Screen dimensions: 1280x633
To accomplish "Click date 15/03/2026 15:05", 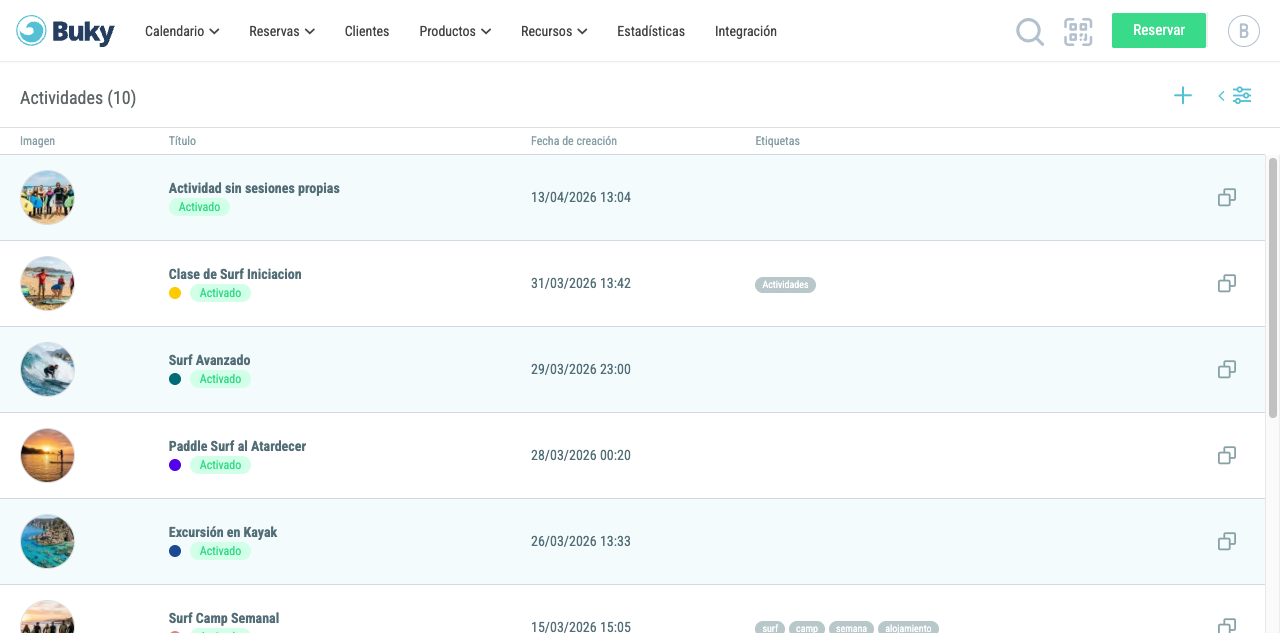I will click(x=581, y=627).
